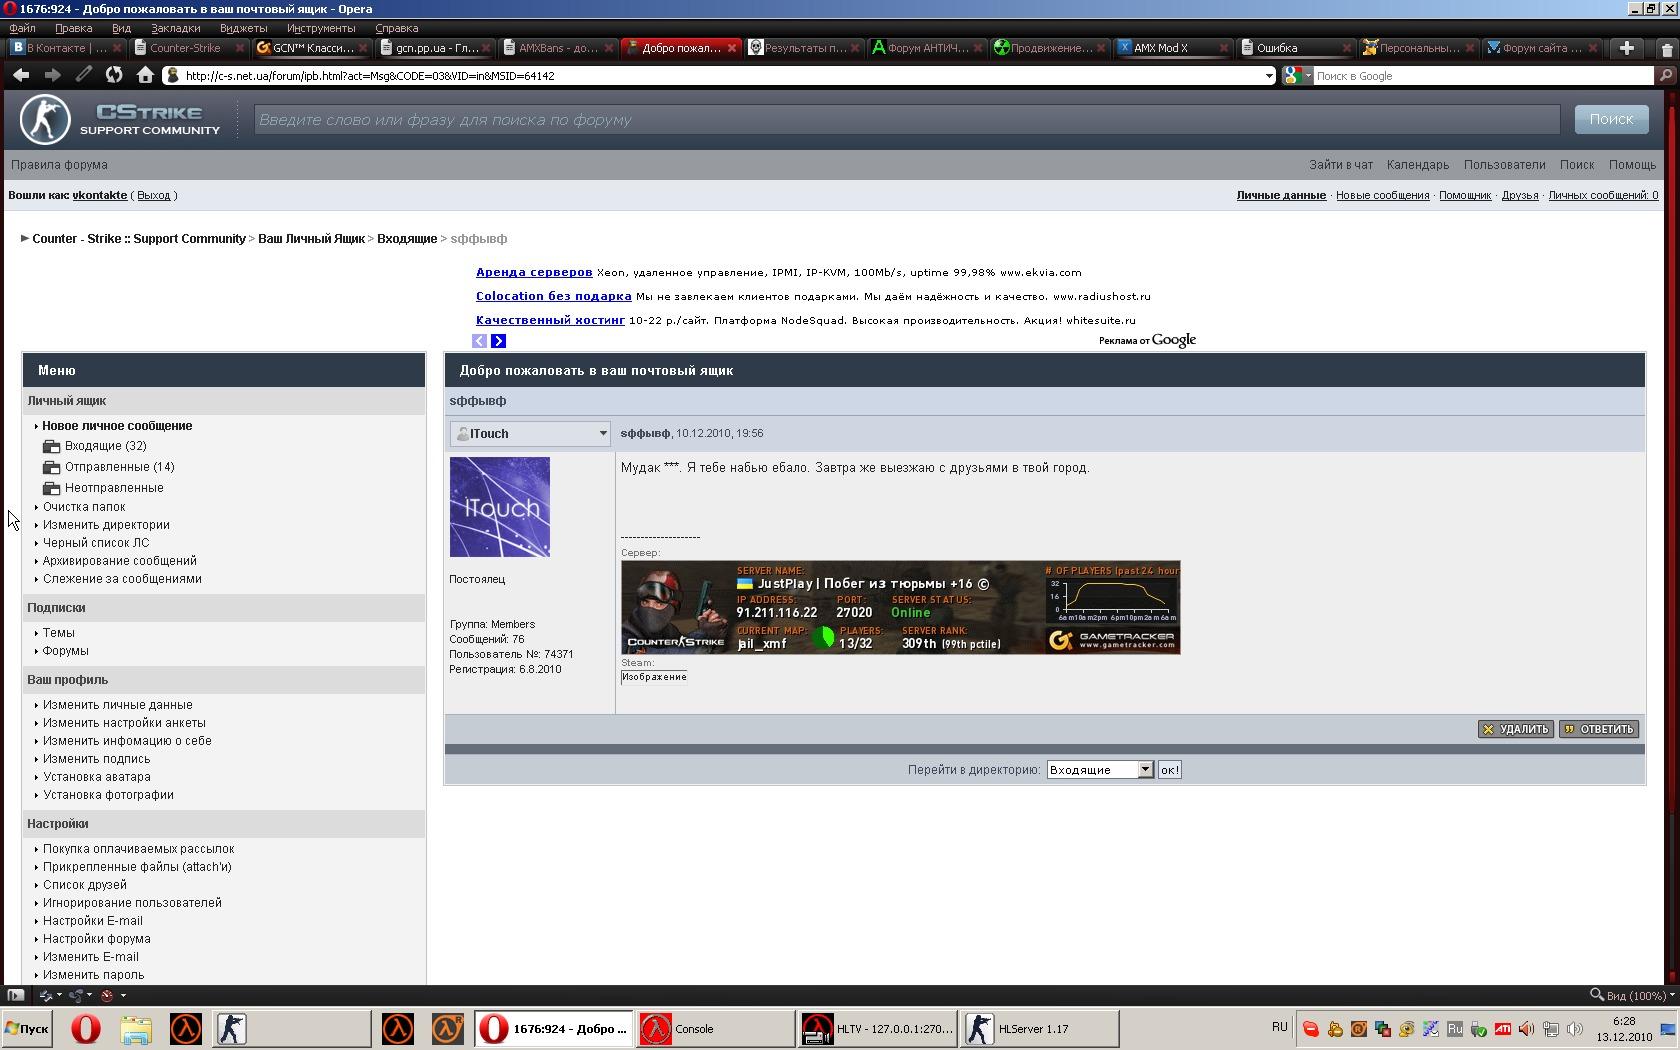Image resolution: width=1680 pixels, height=1050 pixels.
Task: Switch to the AMXBans tab
Action: pos(559,48)
